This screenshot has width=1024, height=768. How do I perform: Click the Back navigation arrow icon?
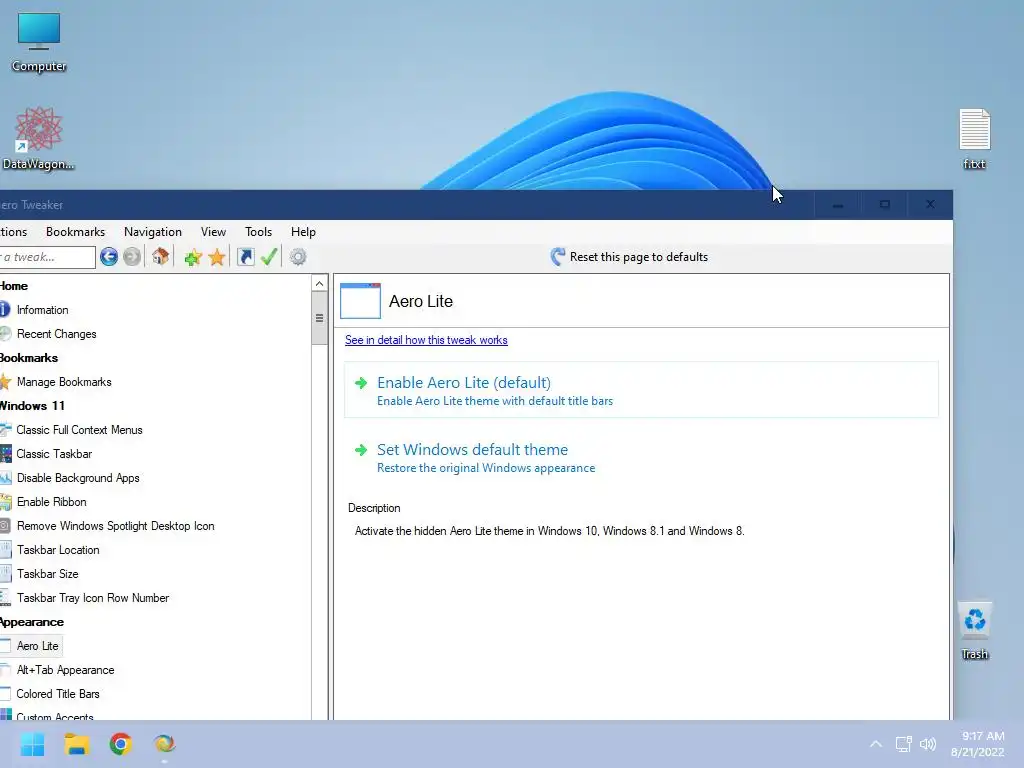click(109, 257)
